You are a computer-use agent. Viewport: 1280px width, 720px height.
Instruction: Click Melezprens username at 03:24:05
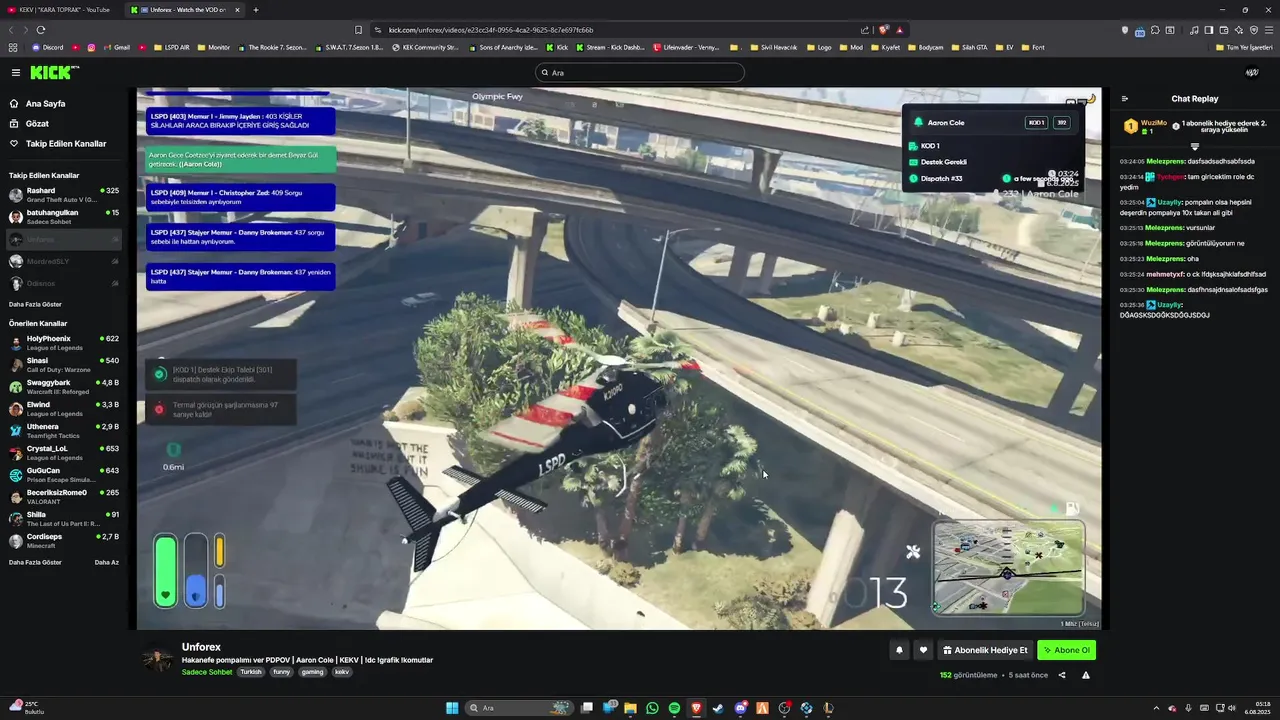pyautogui.click(x=1165, y=161)
